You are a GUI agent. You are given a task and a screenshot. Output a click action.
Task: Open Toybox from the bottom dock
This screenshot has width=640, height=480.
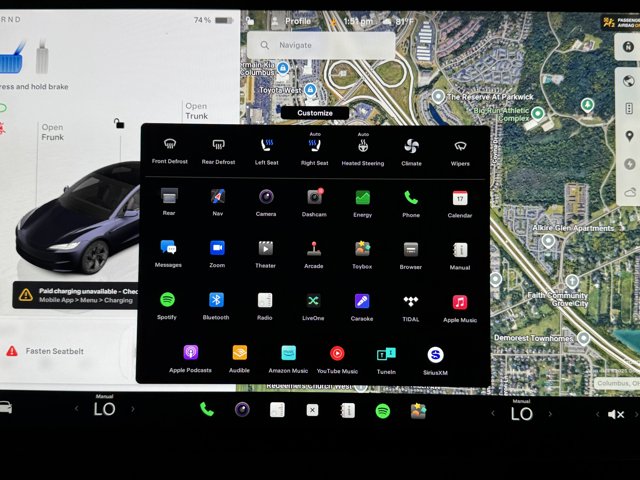click(418, 411)
